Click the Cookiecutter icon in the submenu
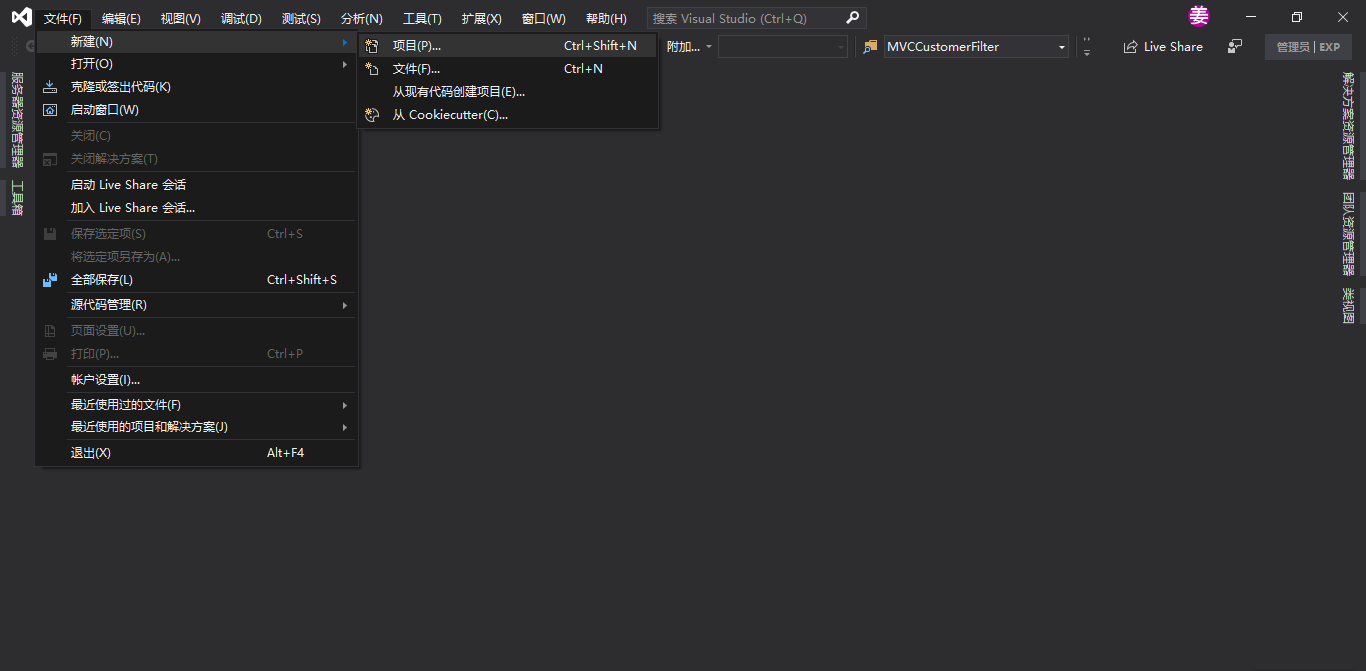 pyautogui.click(x=372, y=115)
